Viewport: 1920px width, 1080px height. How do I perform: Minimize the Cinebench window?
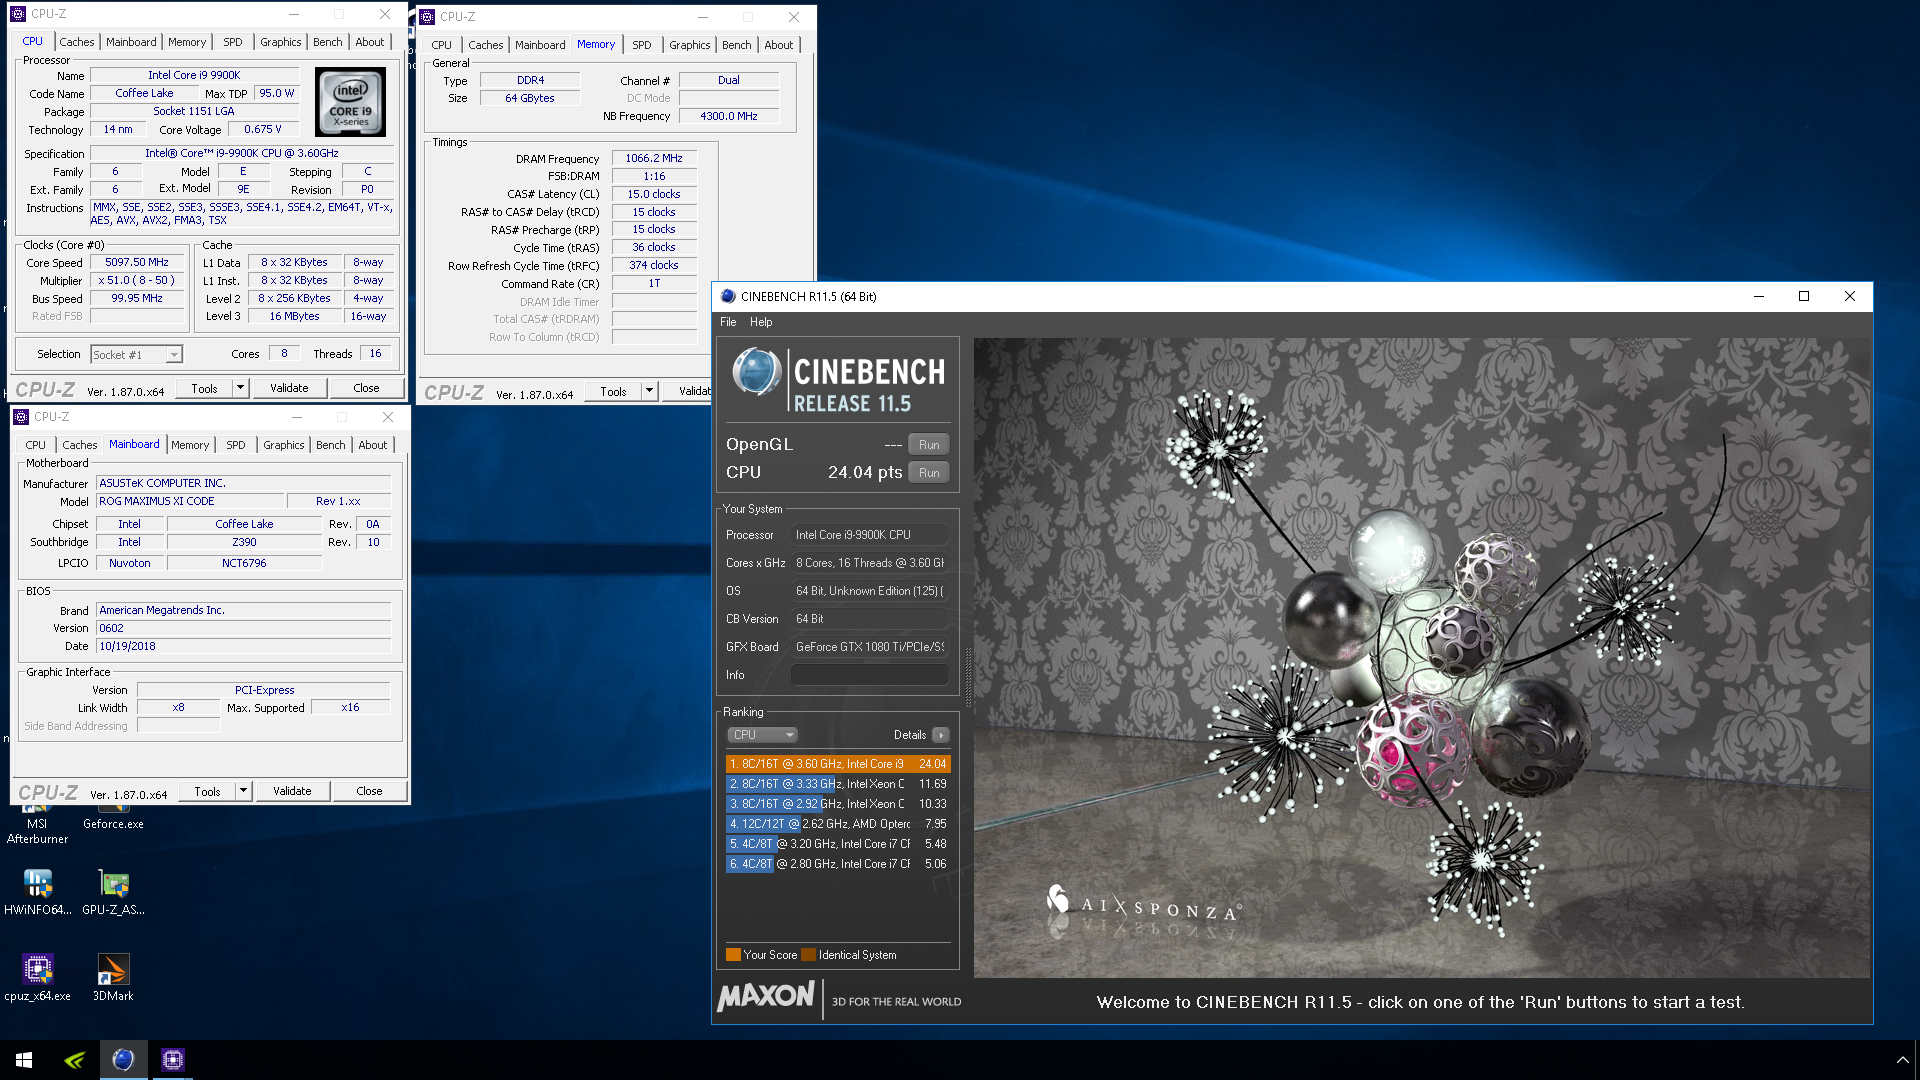(1759, 296)
